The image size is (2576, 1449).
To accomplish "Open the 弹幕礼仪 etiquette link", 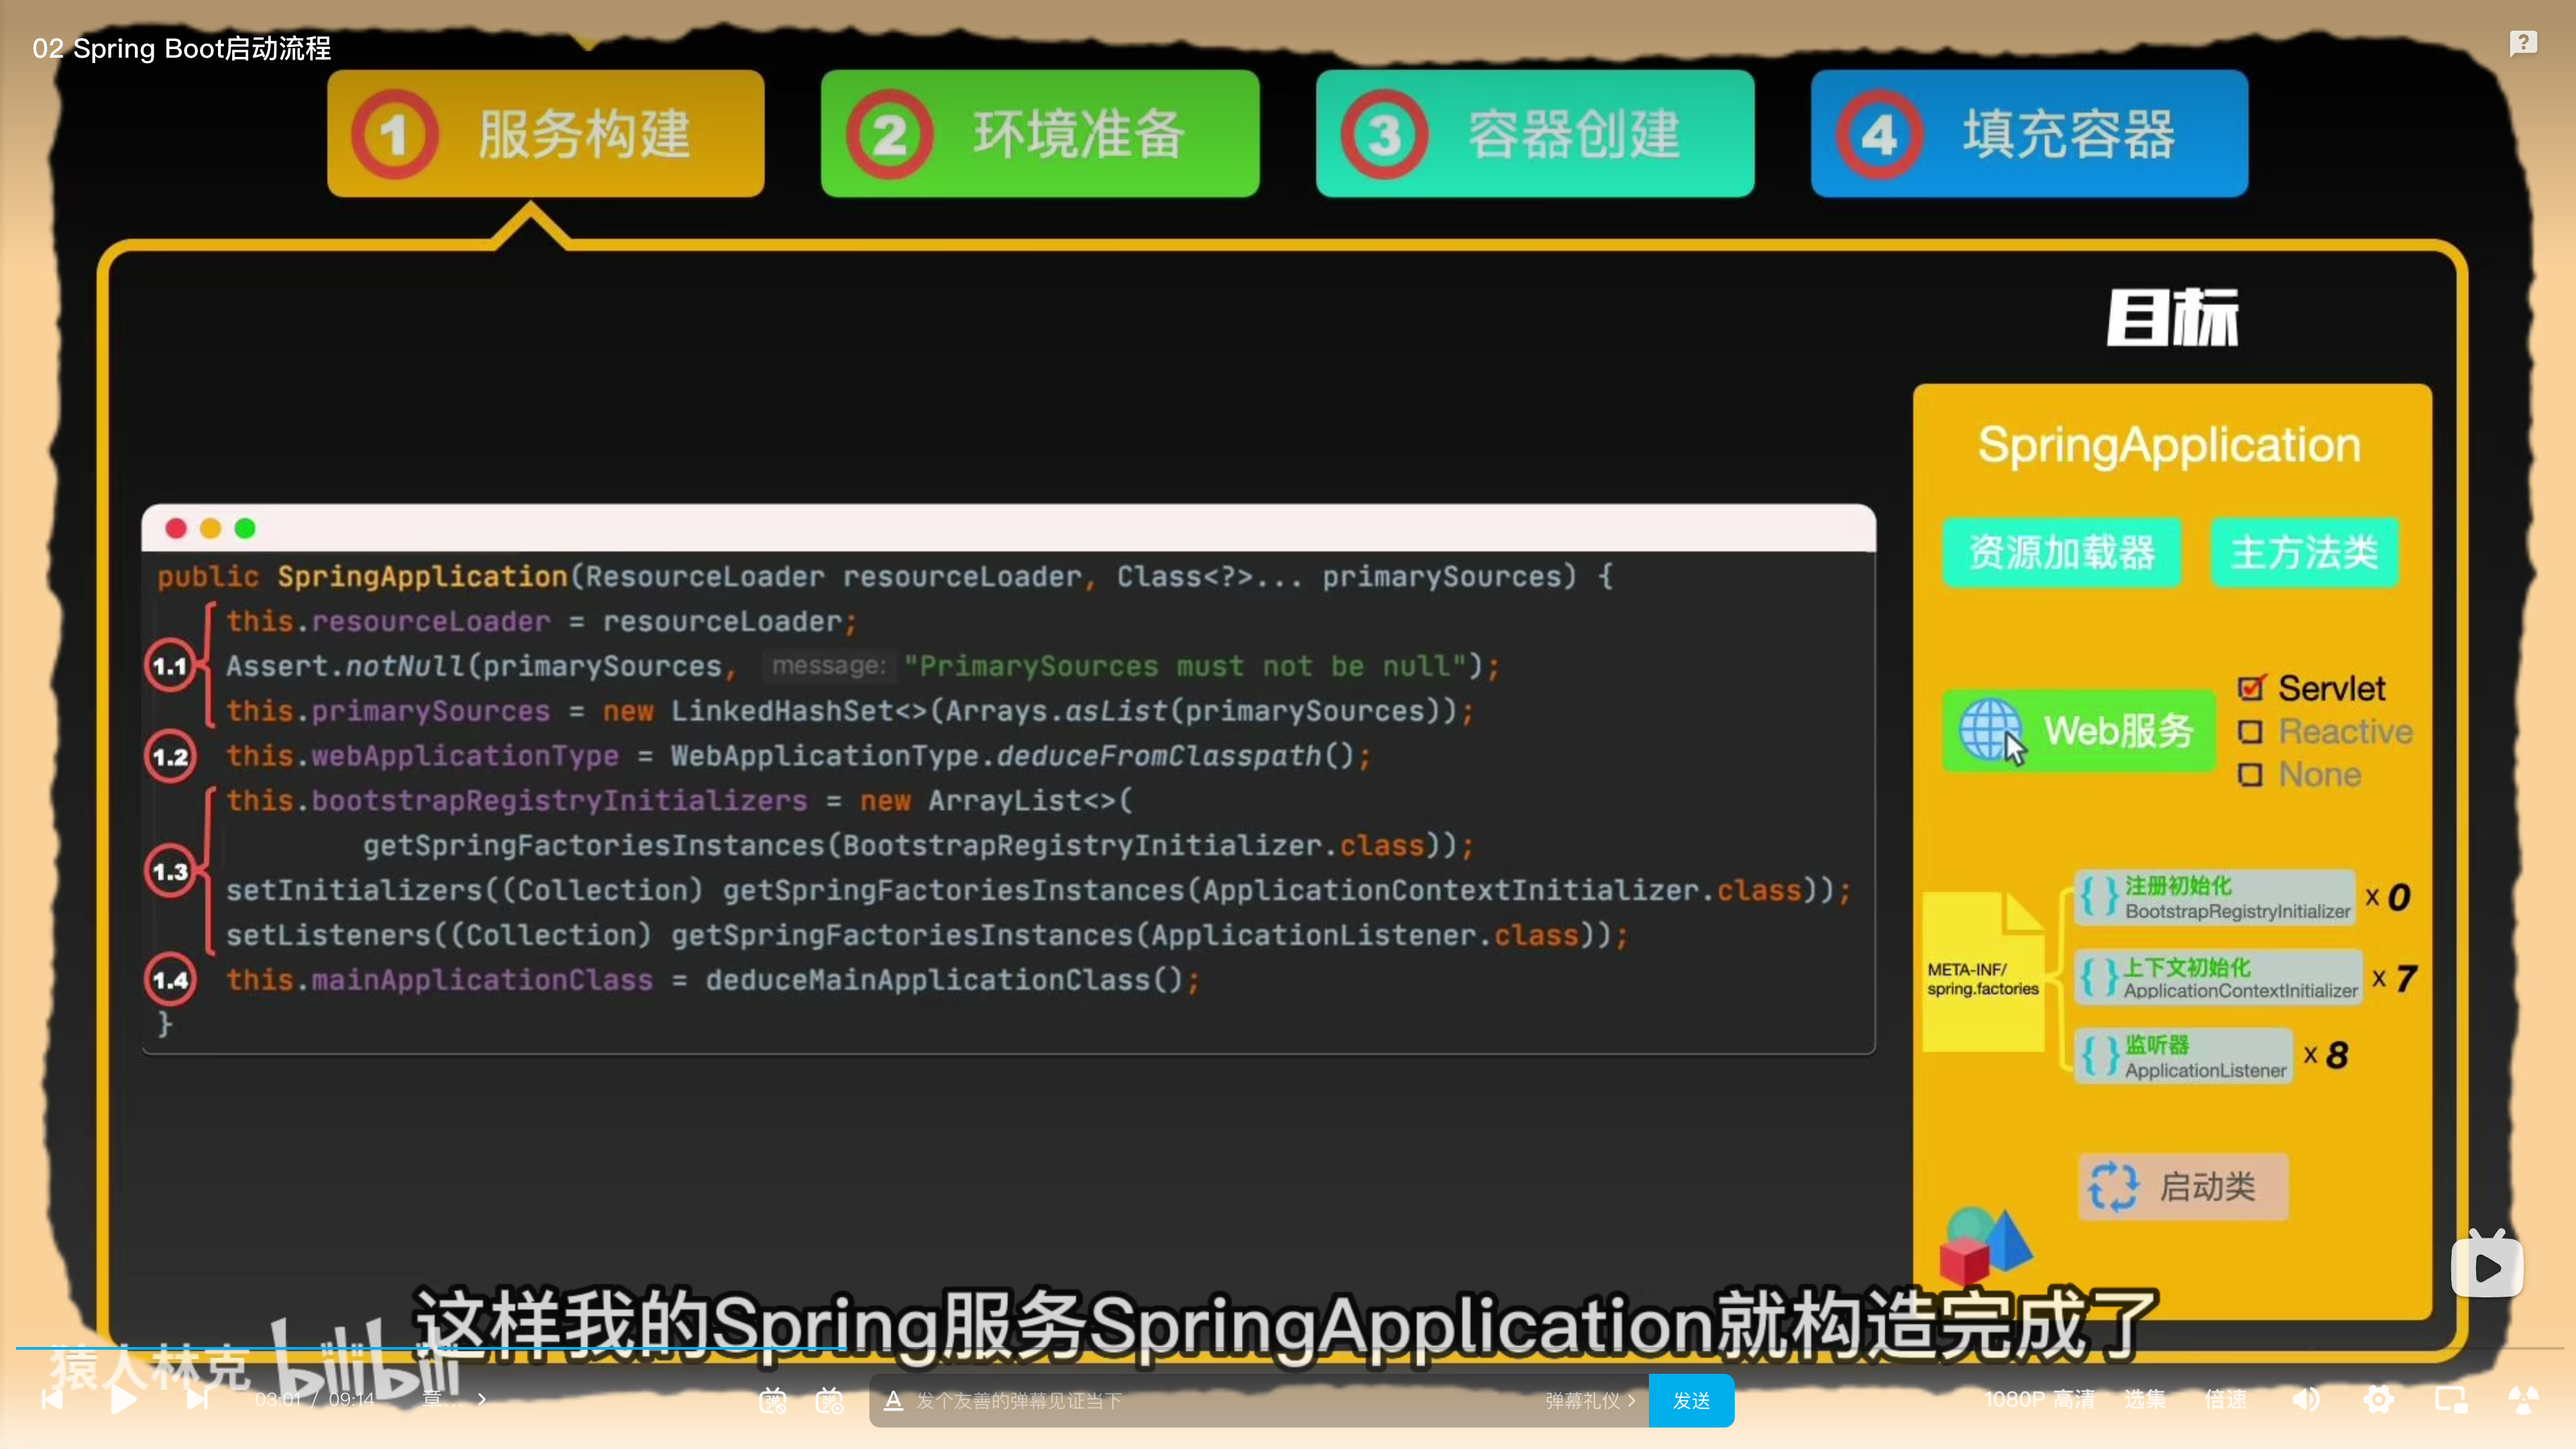I will click(1589, 1400).
